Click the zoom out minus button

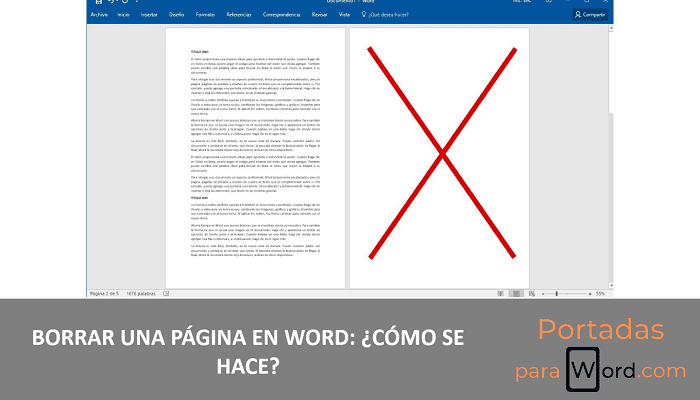coord(543,294)
